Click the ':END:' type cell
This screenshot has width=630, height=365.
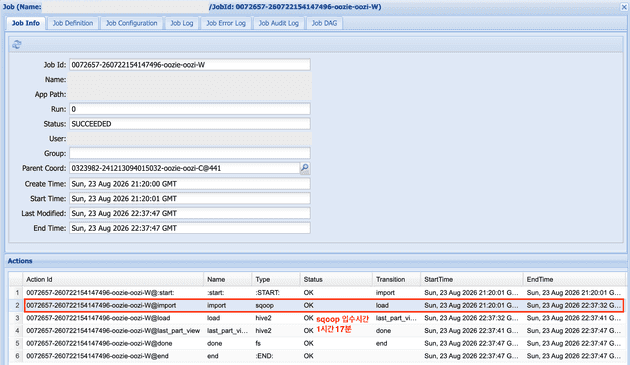tap(264, 356)
